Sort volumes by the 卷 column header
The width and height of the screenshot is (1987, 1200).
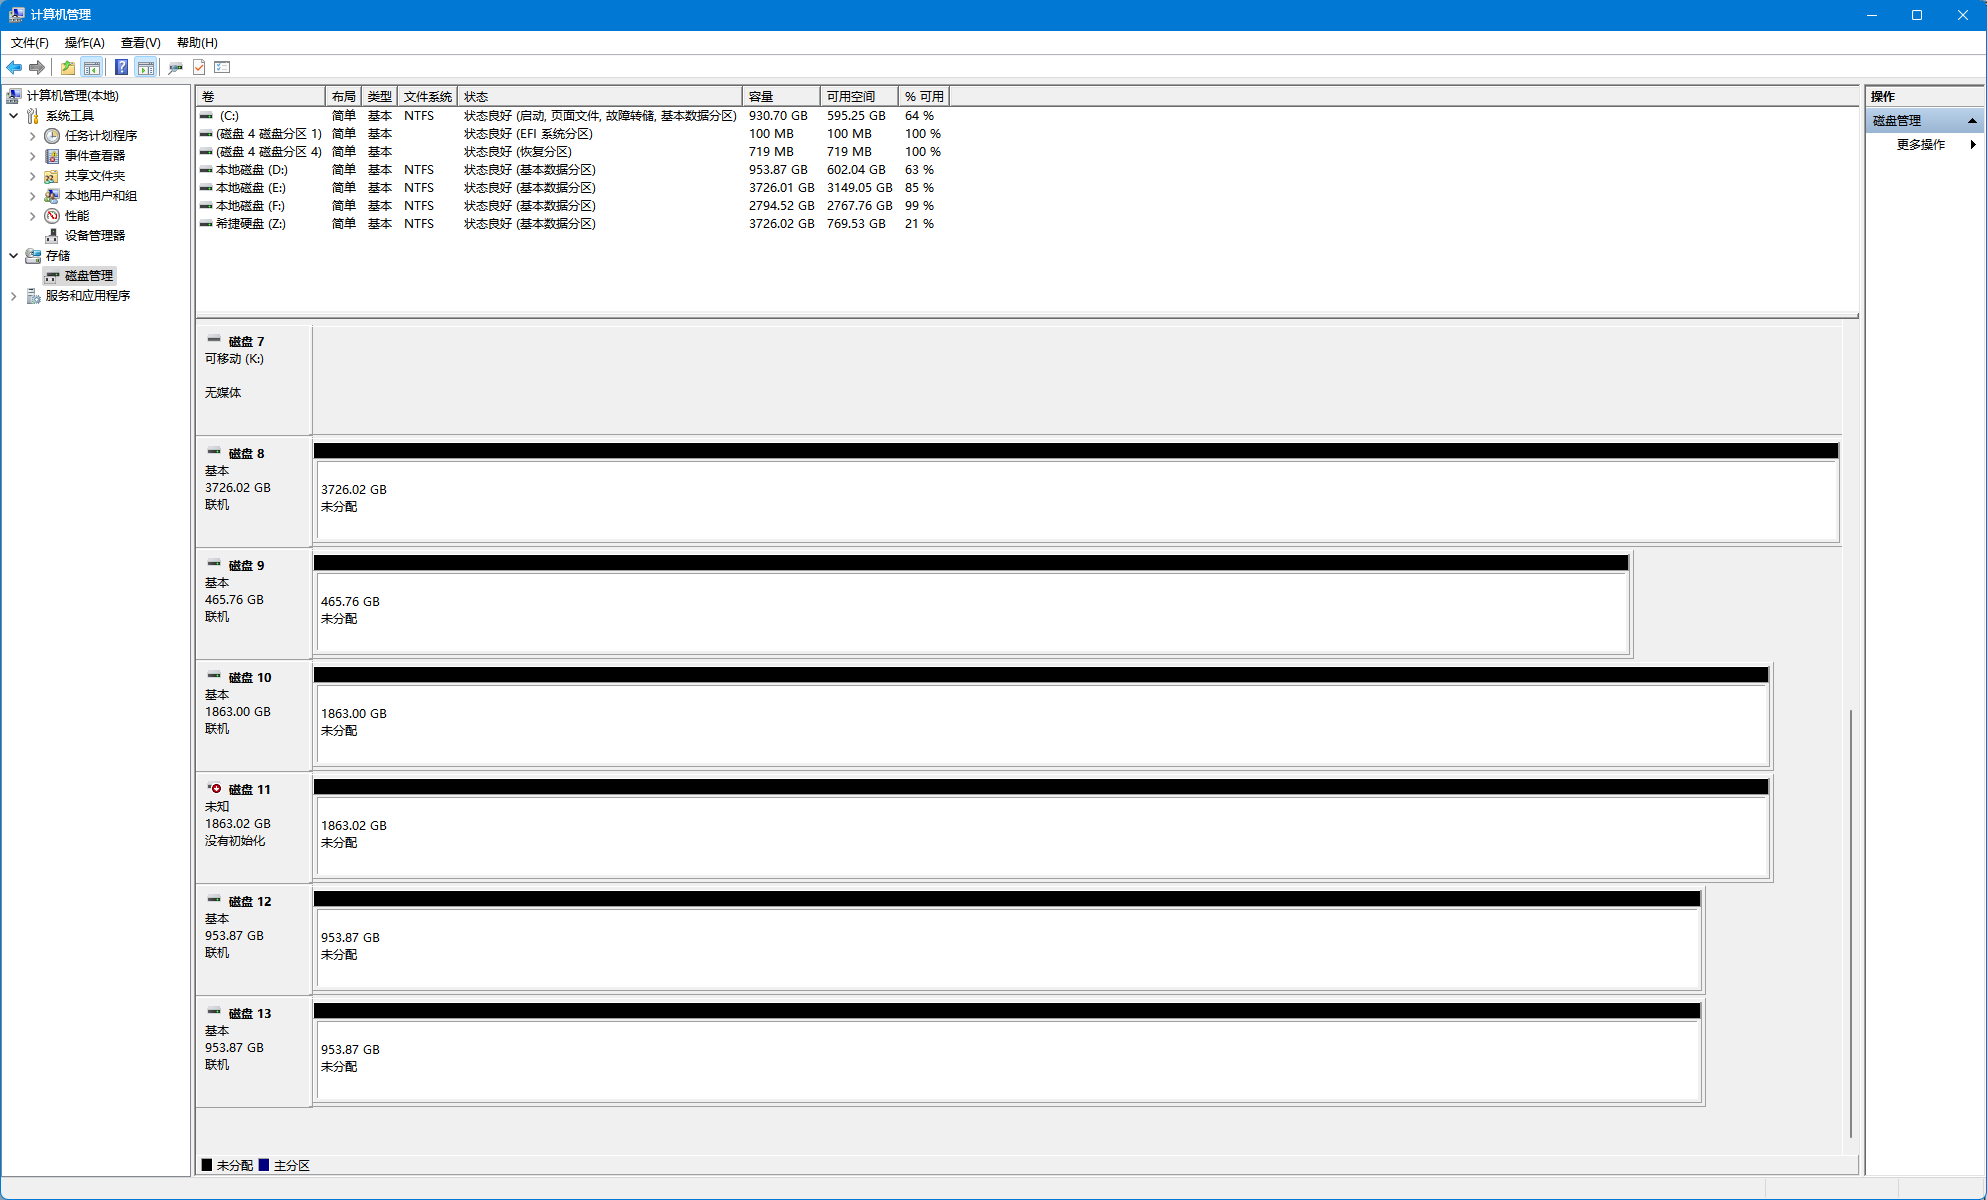point(261,97)
